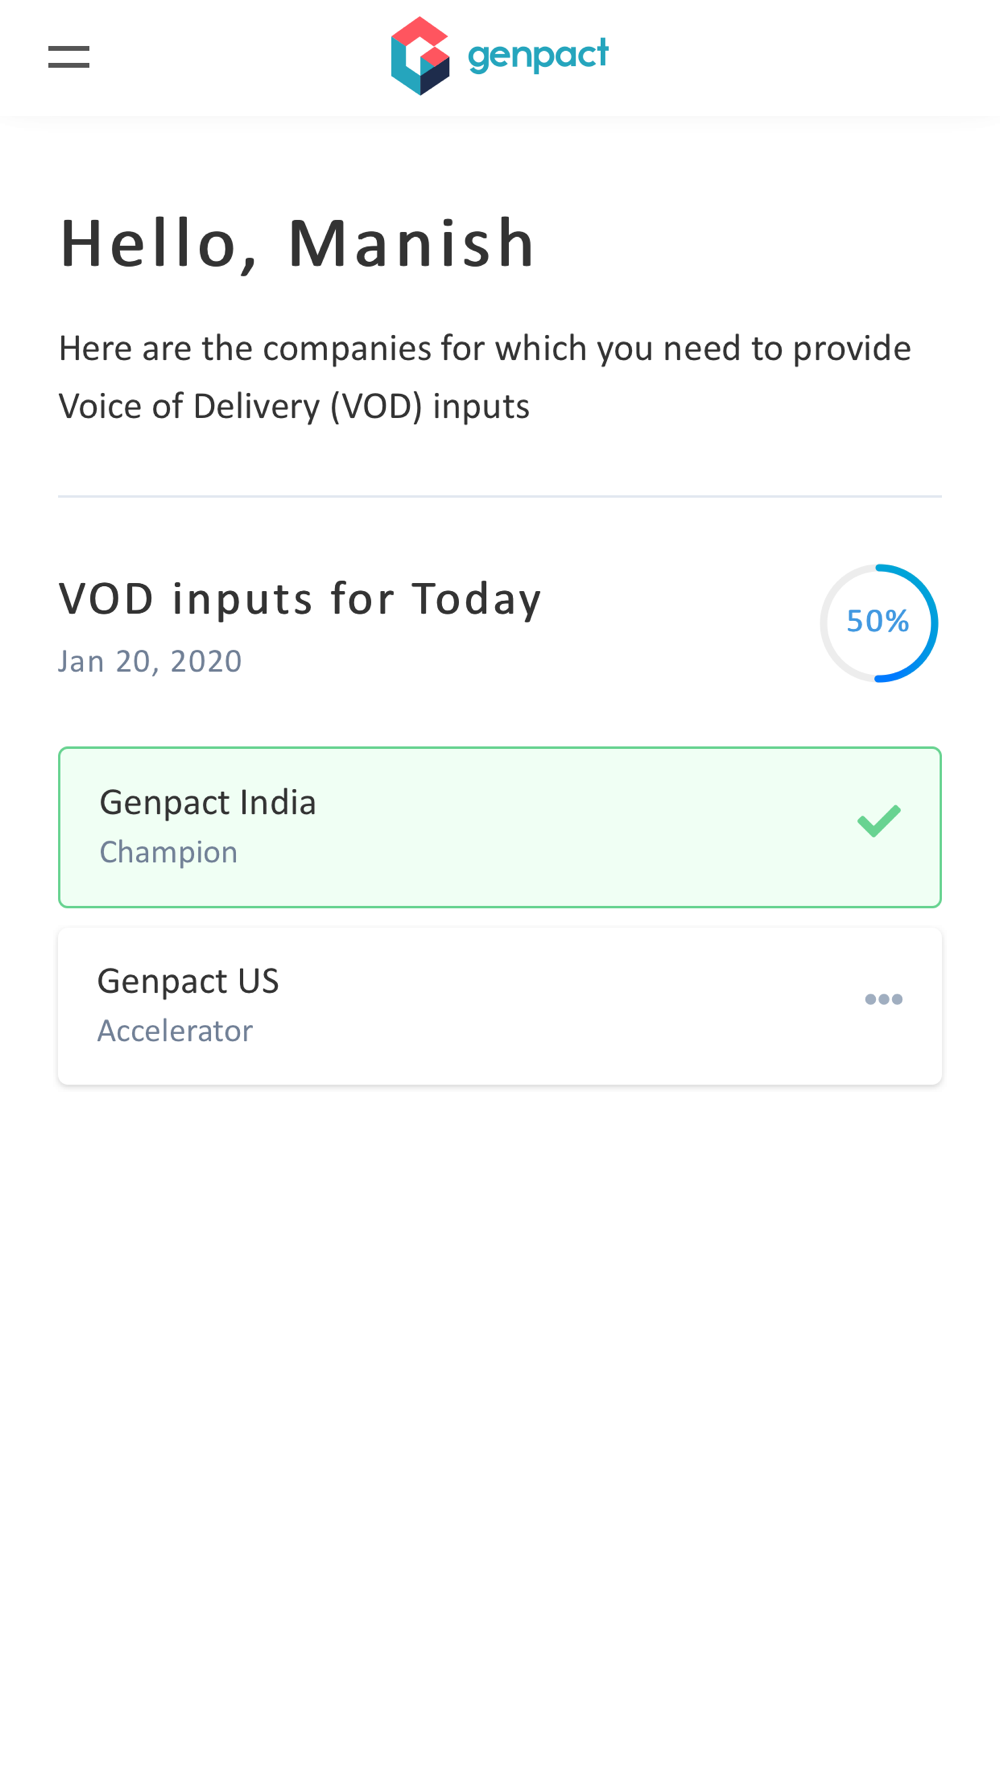Open the three-dots options on Genpact US
The image size is (1000, 1778).
pos(884,999)
